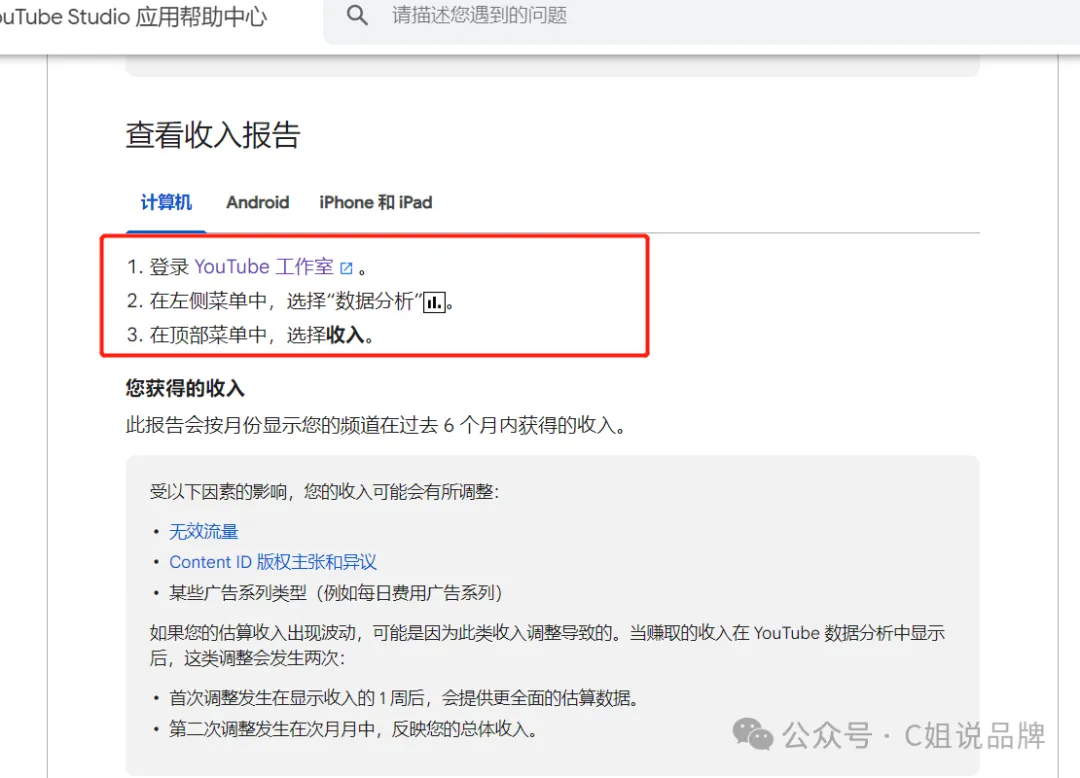Click text 受以下因素的影响，您的收入可能会有所调整

coord(324,492)
